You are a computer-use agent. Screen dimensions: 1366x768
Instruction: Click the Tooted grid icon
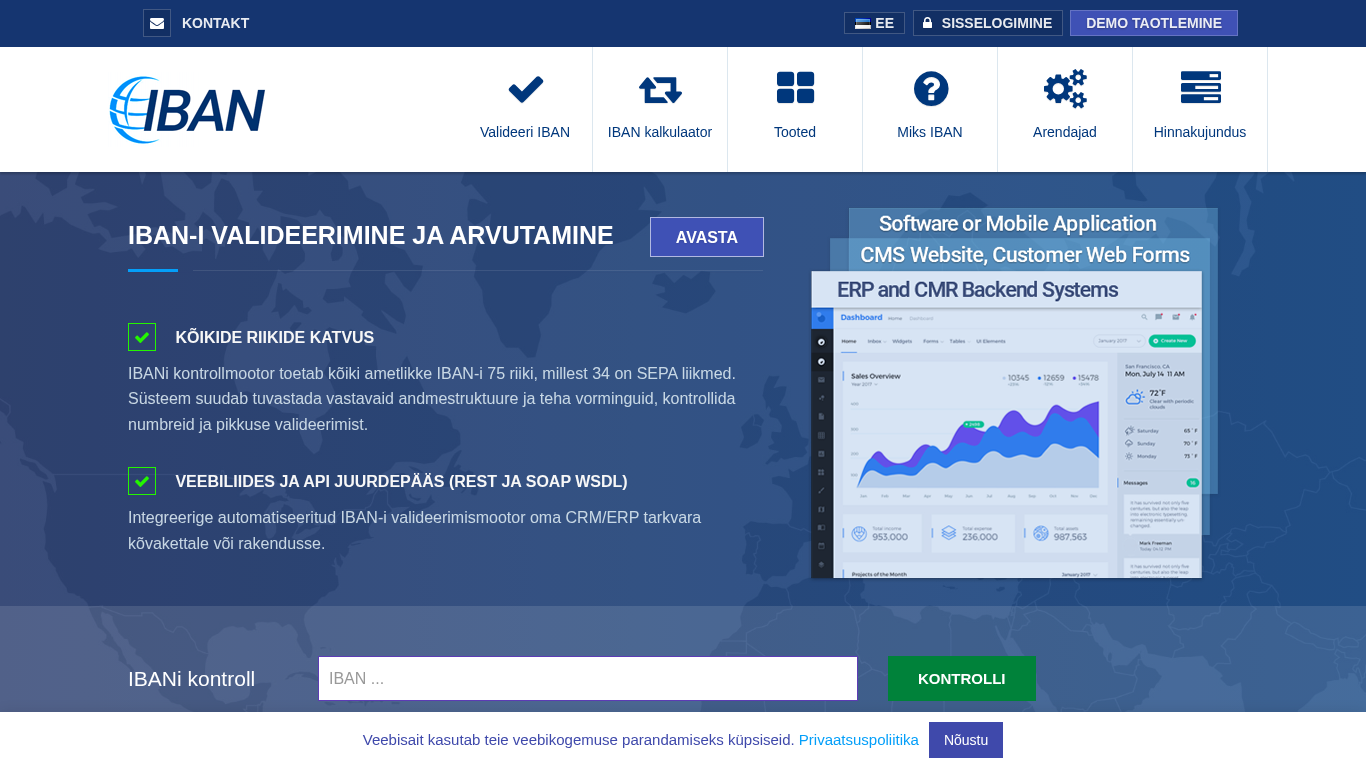click(x=795, y=88)
